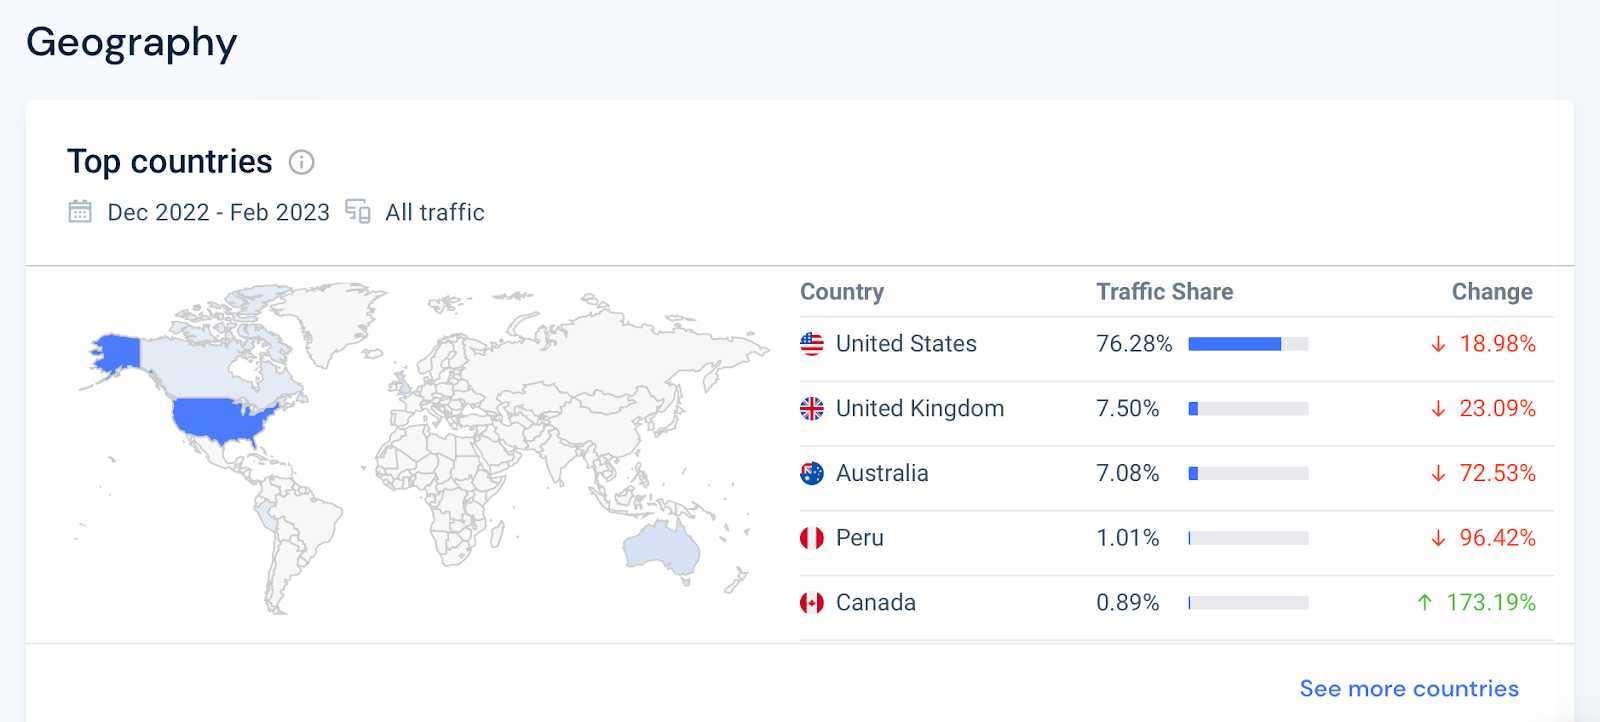The height and width of the screenshot is (722, 1600).
Task: Click the Peru flag icon
Action: [x=812, y=538]
